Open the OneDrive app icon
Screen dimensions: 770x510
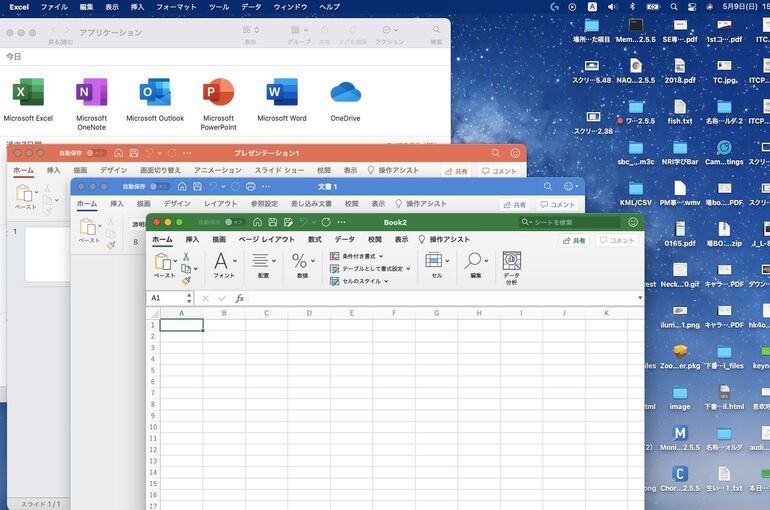[345, 92]
